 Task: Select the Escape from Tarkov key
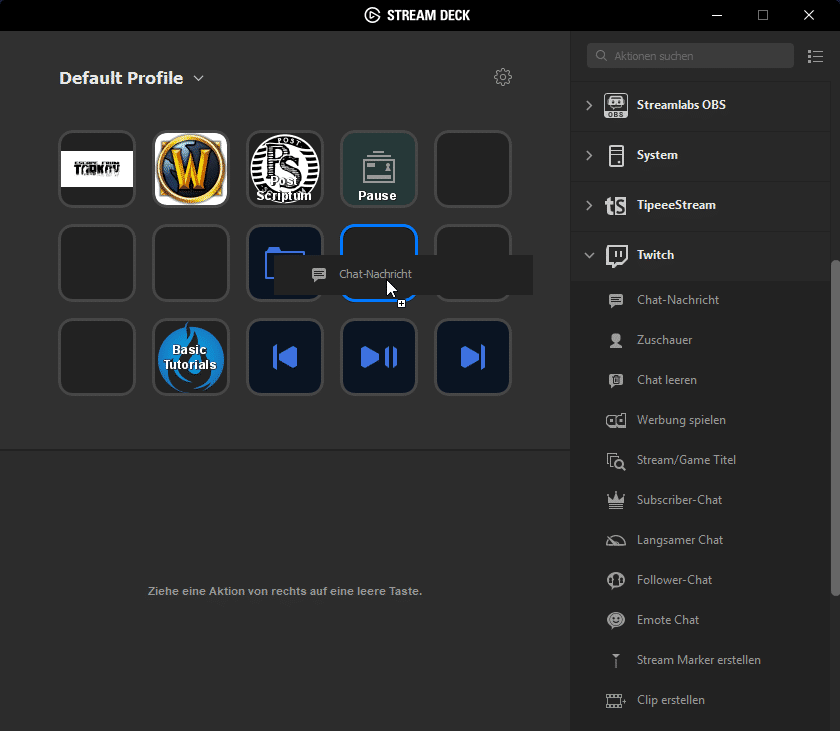[97, 169]
